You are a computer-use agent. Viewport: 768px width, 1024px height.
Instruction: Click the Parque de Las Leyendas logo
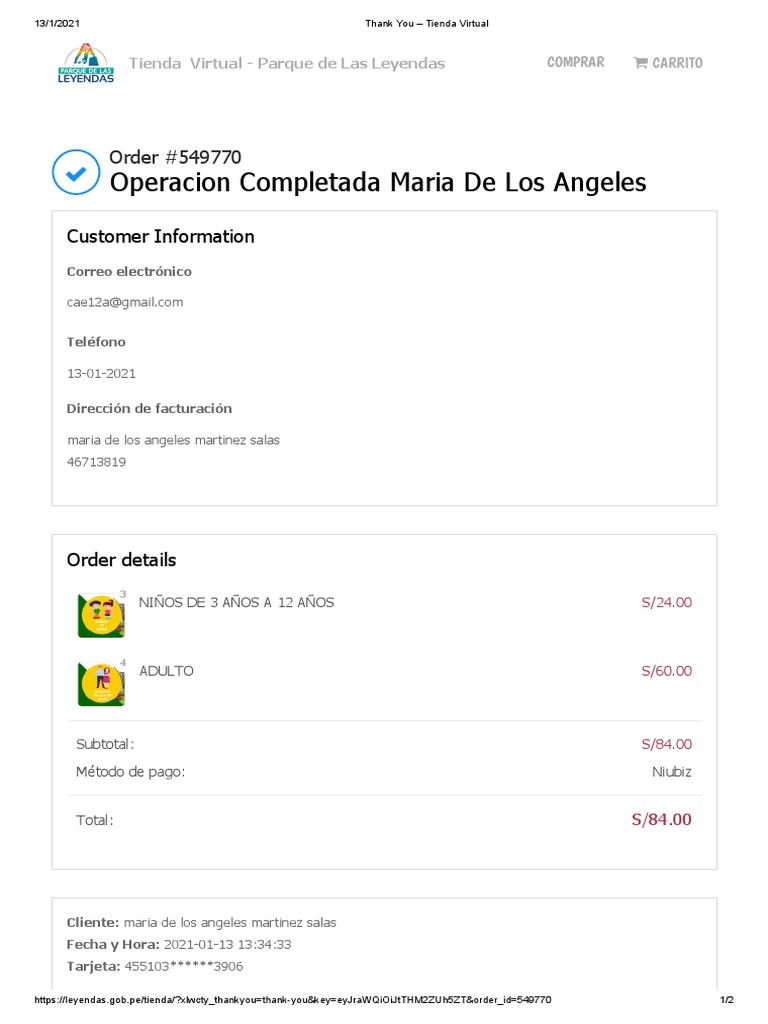85,63
